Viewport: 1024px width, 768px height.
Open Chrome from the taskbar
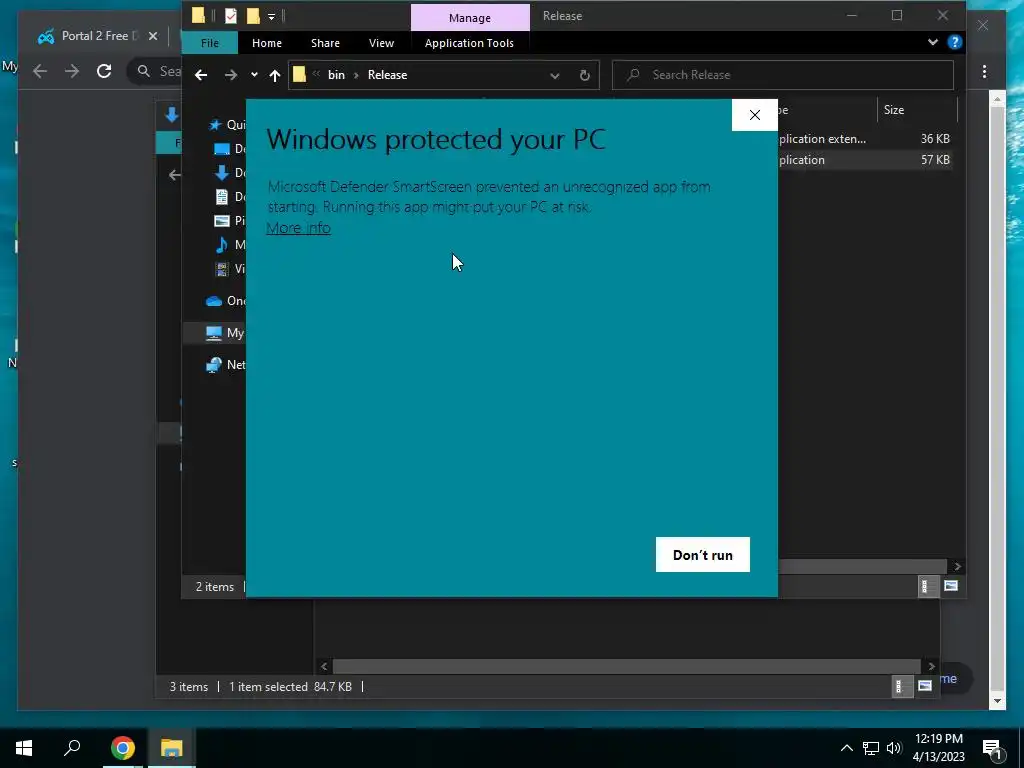122,748
